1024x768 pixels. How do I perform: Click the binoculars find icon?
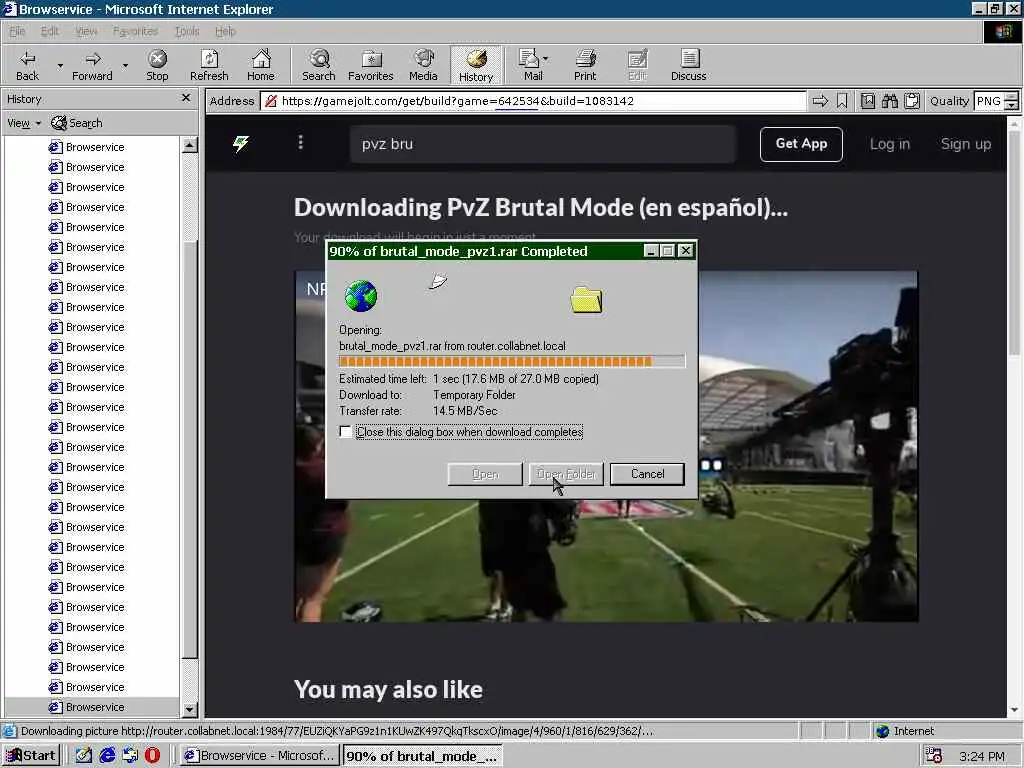point(889,101)
